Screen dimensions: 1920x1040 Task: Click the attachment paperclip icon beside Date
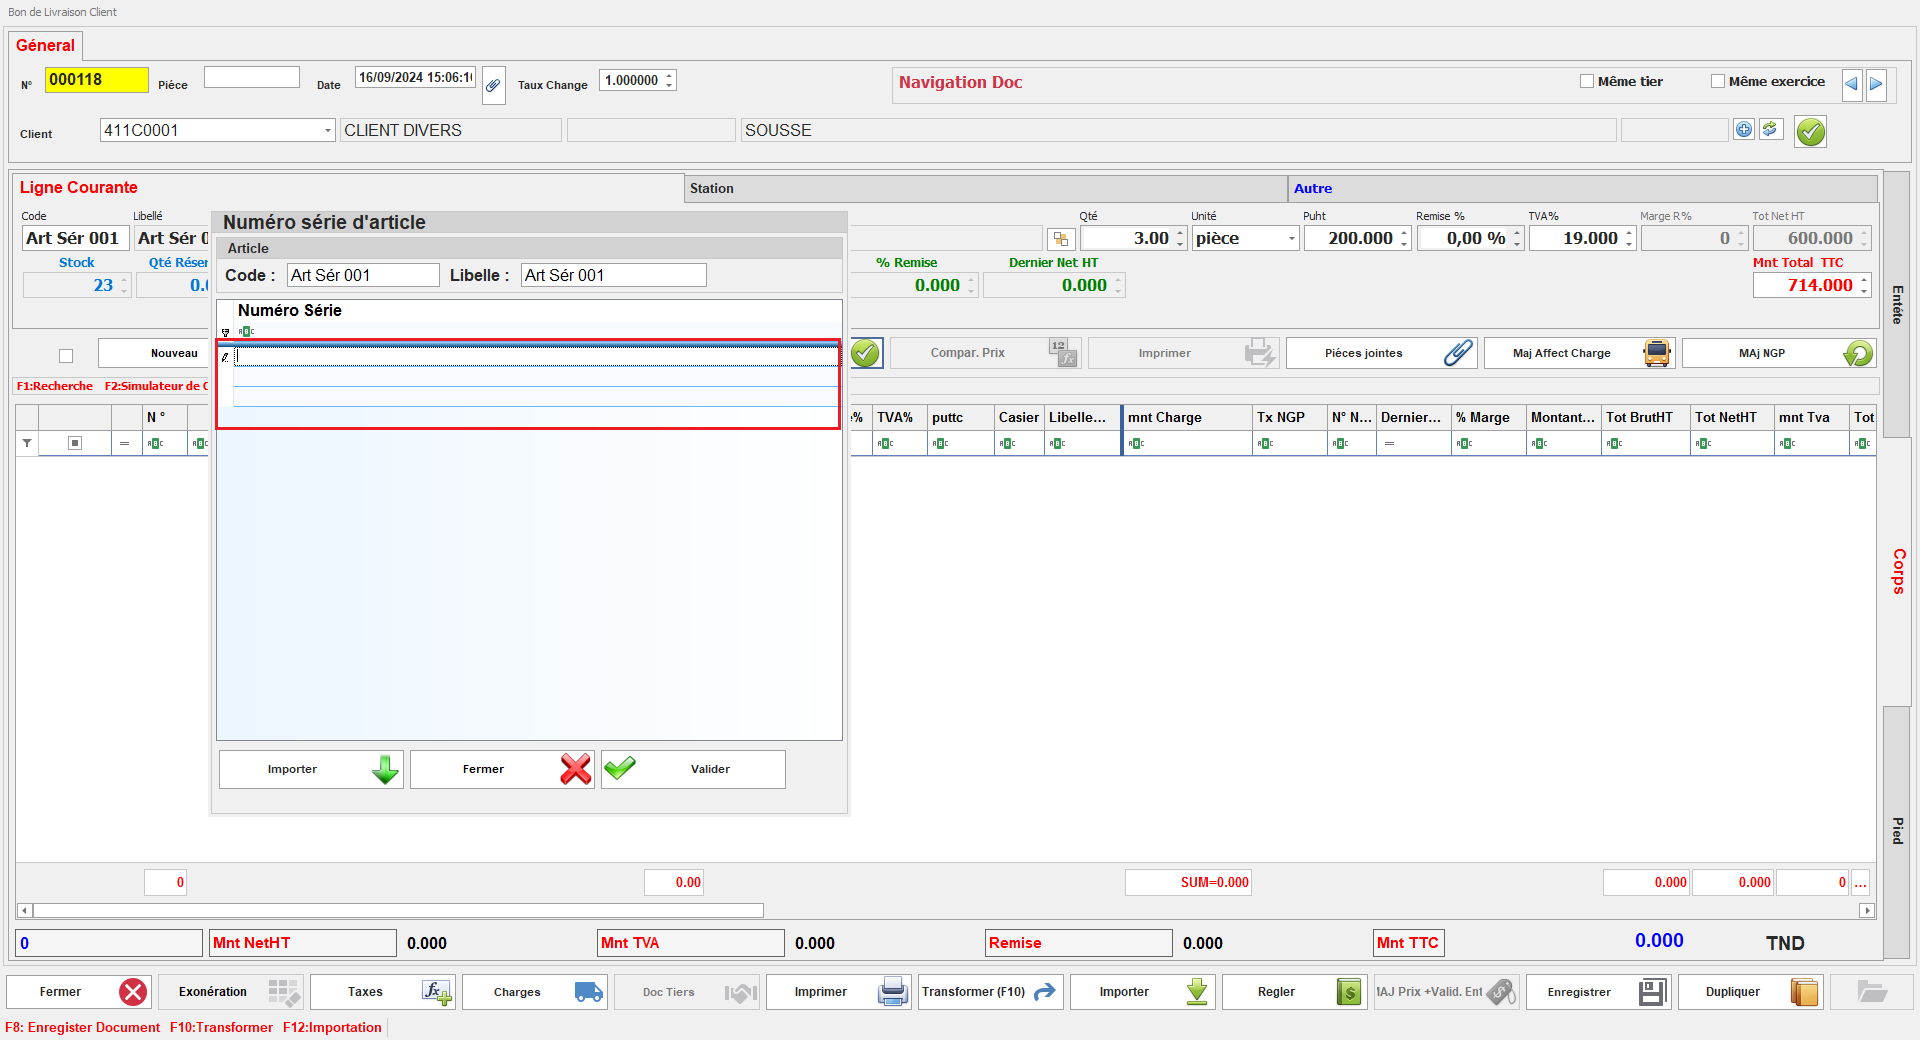(x=493, y=85)
